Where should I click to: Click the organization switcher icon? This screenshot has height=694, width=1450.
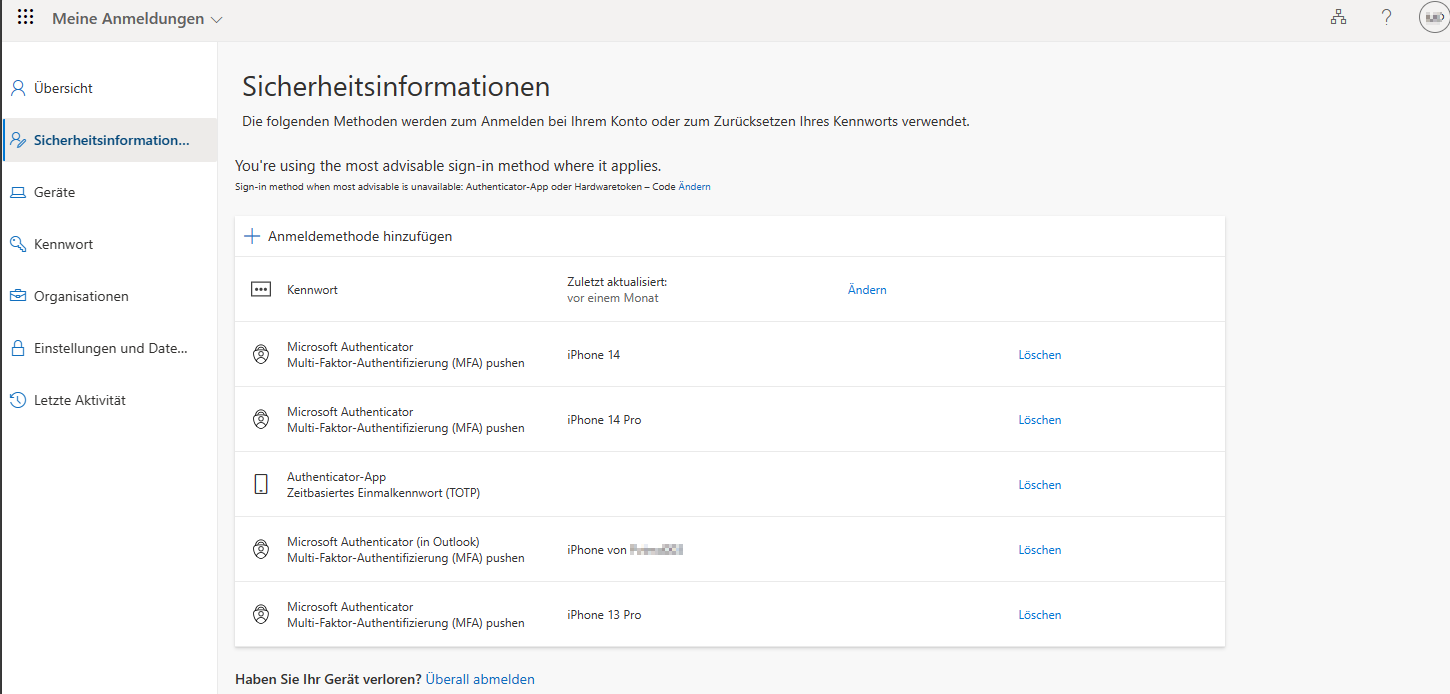tap(1338, 16)
